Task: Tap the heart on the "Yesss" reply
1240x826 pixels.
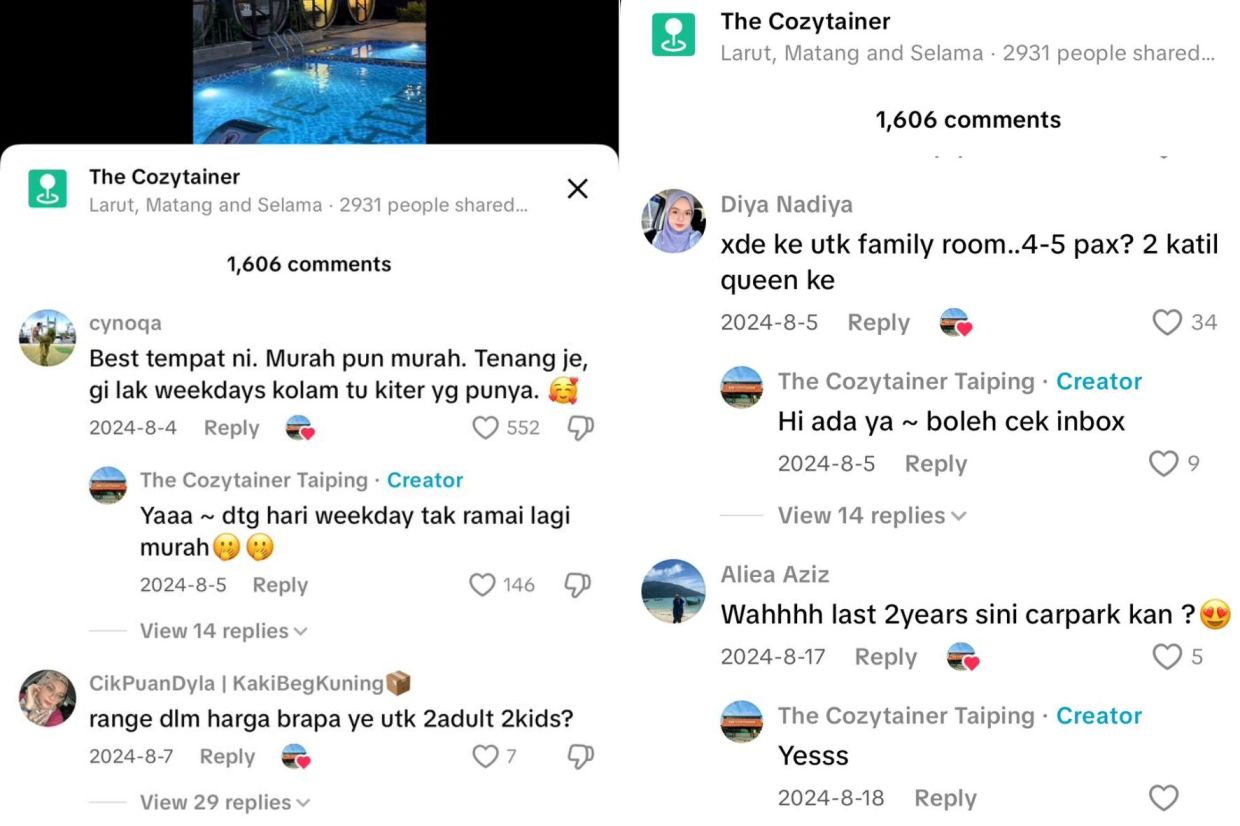Action: 1164,797
